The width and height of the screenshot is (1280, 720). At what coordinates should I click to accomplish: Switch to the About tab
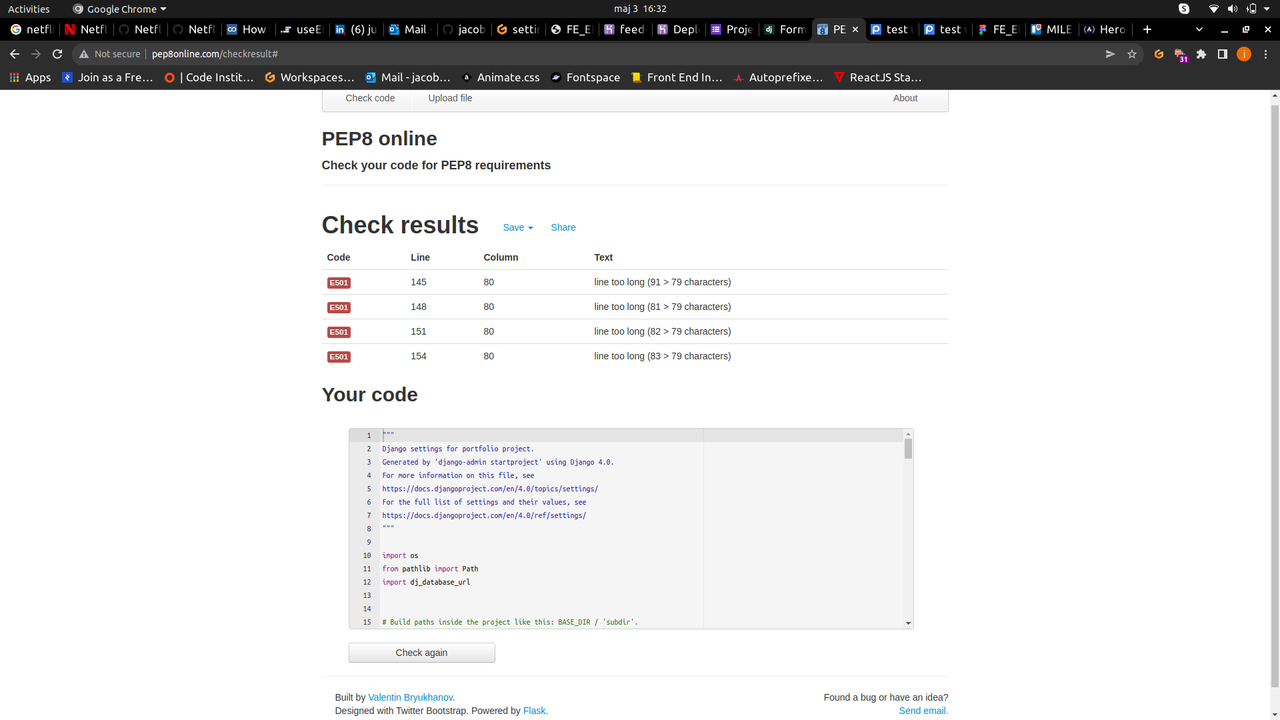(x=905, y=98)
